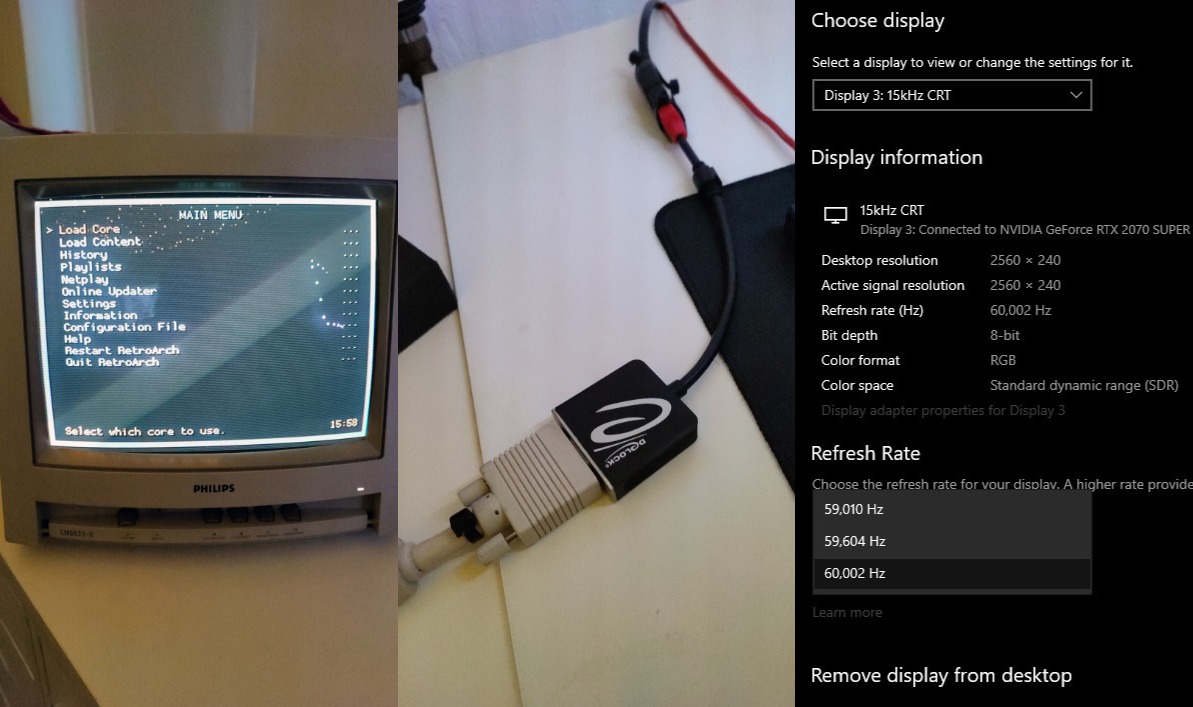The image size is (1193, 707).
Task: Select Information in RetroArch menu
Action: coord(100,315)
